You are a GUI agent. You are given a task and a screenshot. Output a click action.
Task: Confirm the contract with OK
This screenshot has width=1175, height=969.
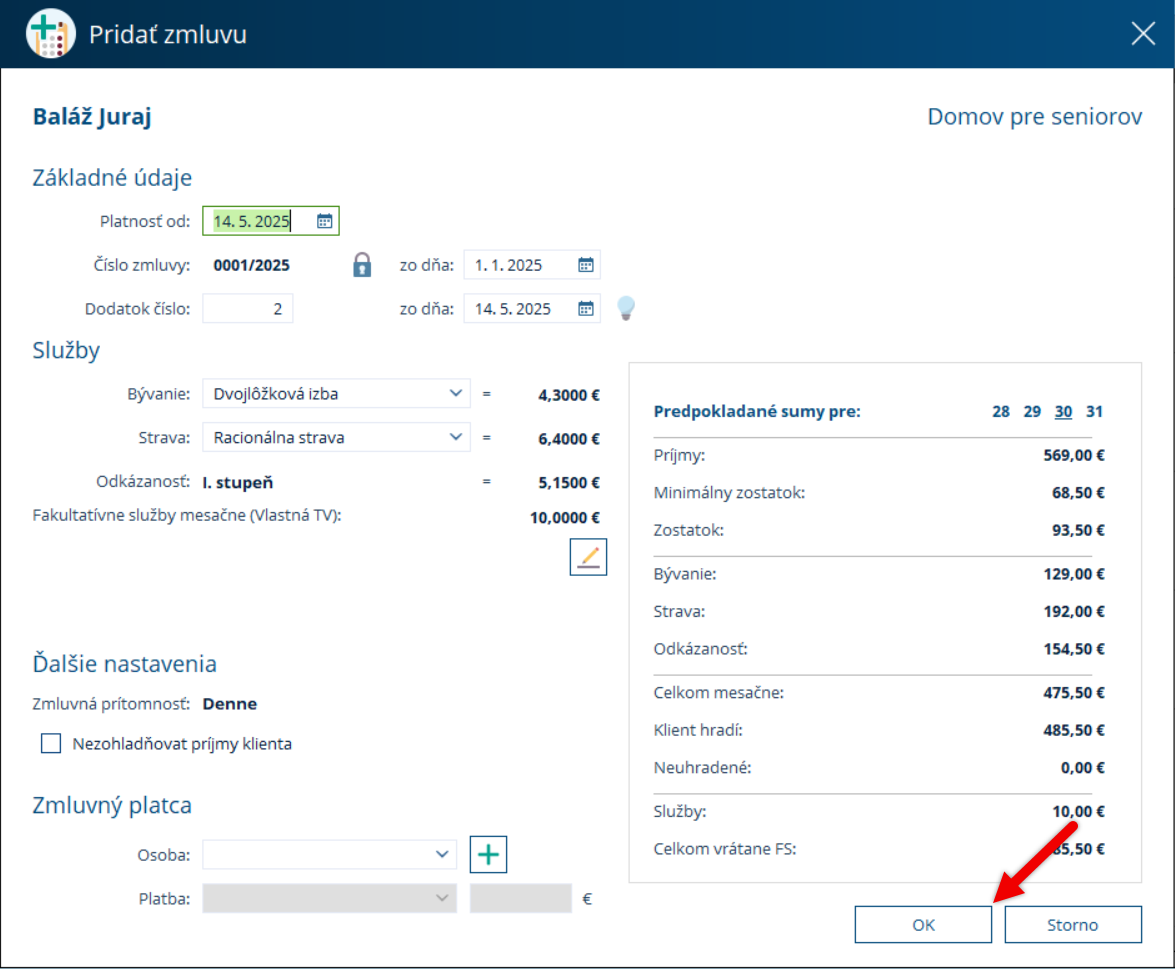[923, 925]
